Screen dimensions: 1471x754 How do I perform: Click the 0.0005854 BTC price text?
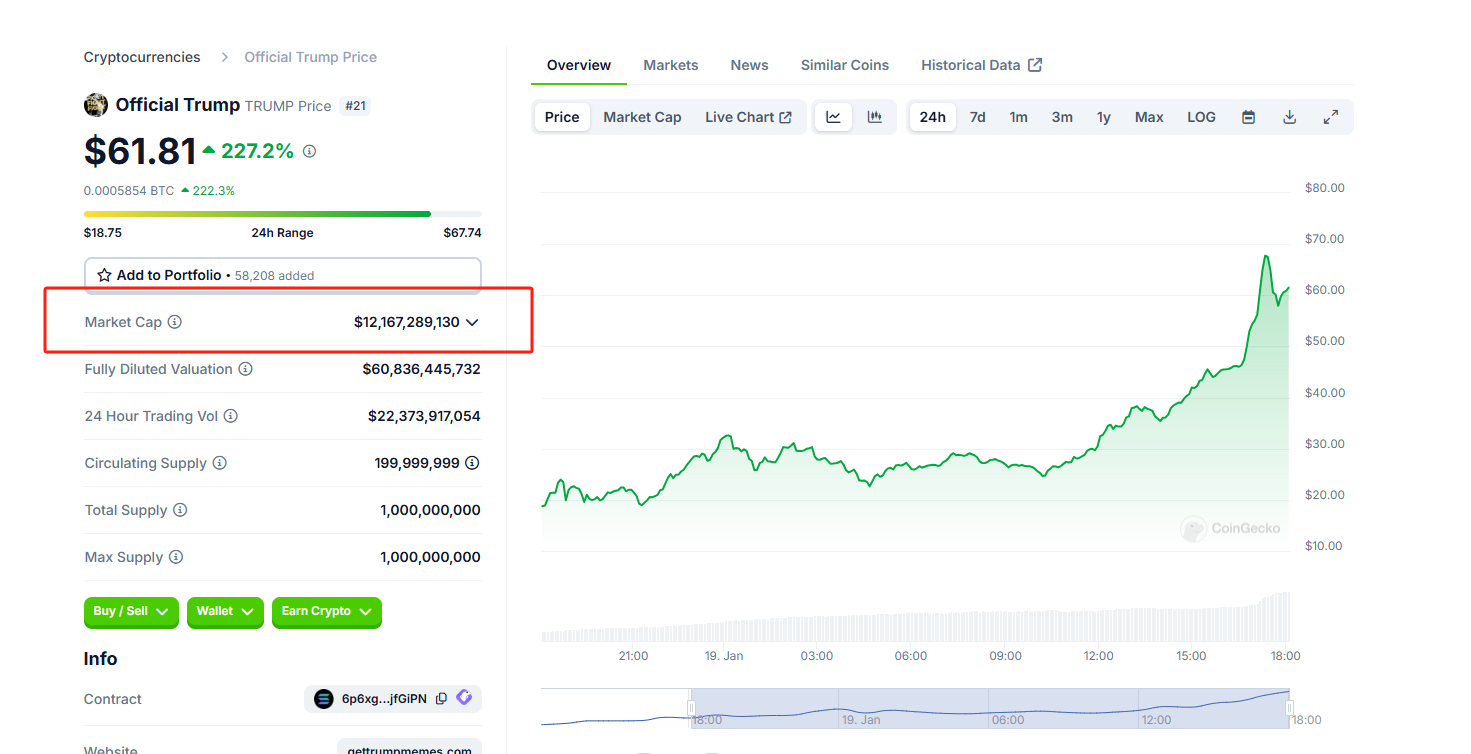point(129,190)
